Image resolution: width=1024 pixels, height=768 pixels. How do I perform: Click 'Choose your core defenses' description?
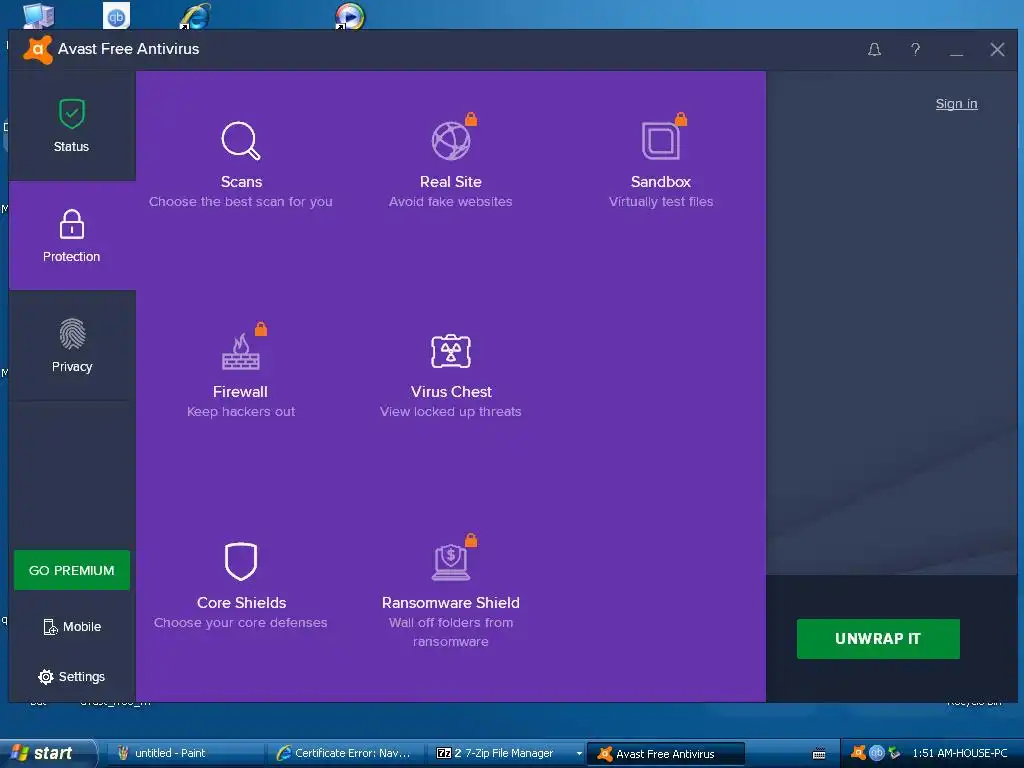[x=240, y=622]
